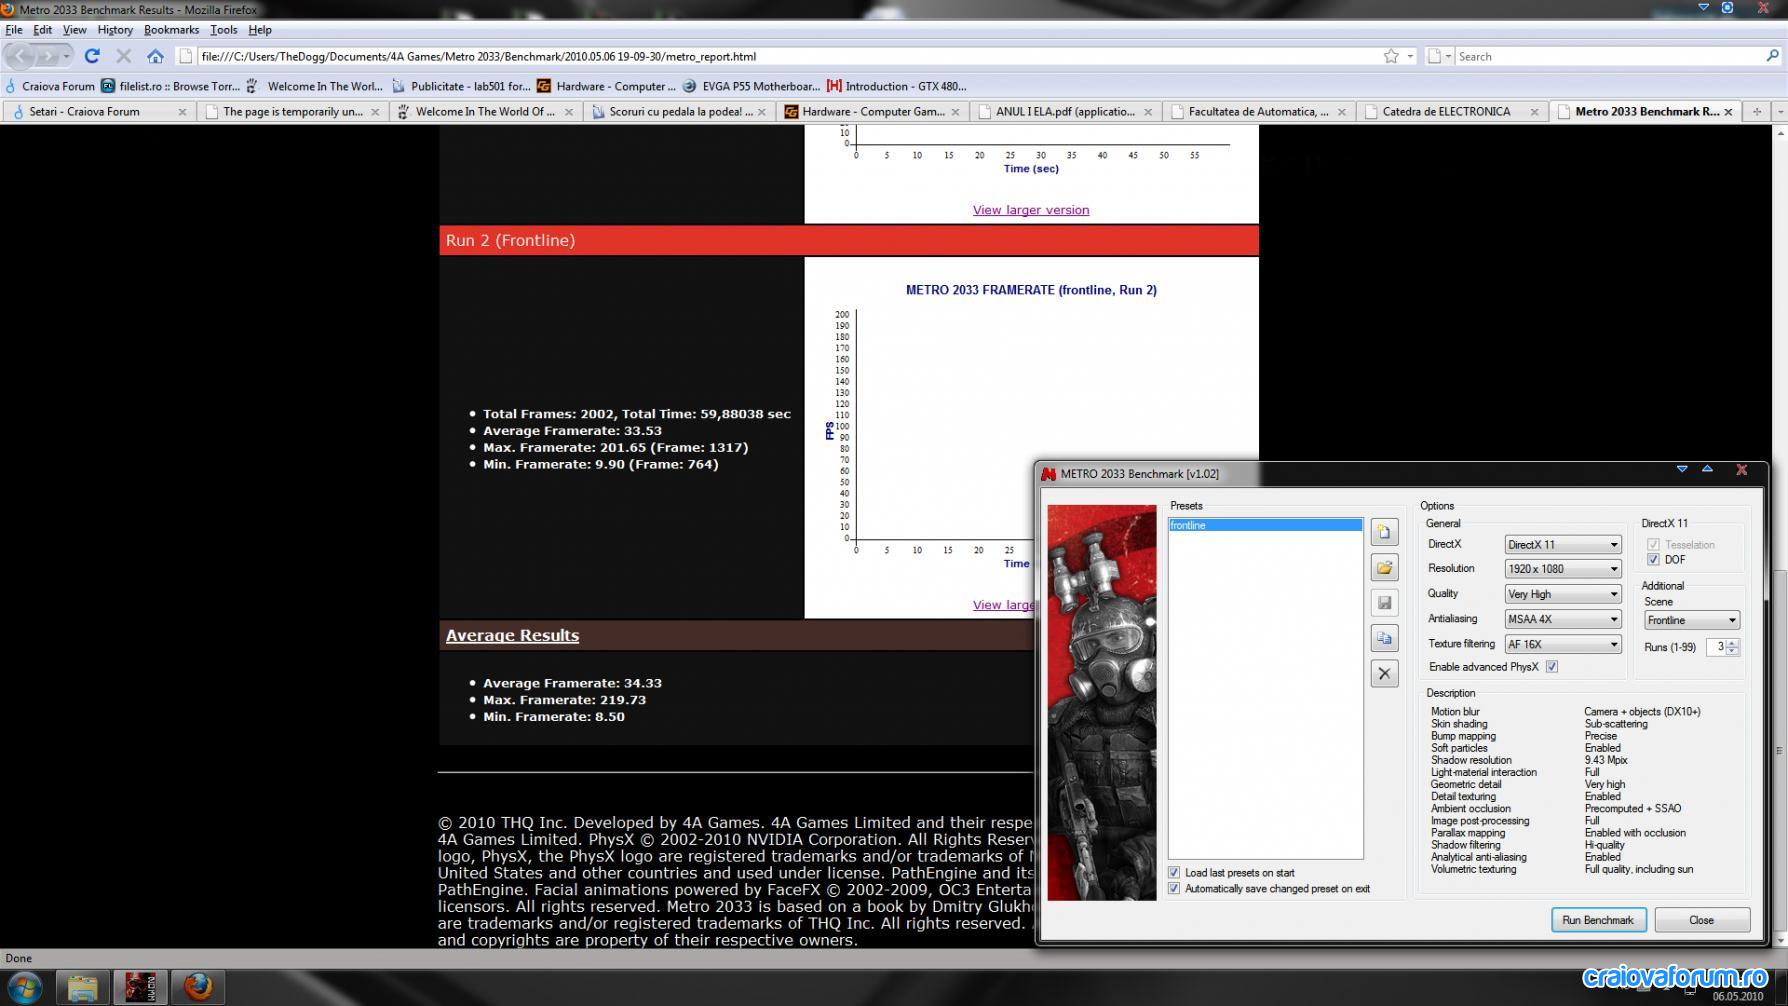Open search engine selector dropdown
This screenshot has width=1788, height=1006.
pyautogui.click(x=1440, y=56)
